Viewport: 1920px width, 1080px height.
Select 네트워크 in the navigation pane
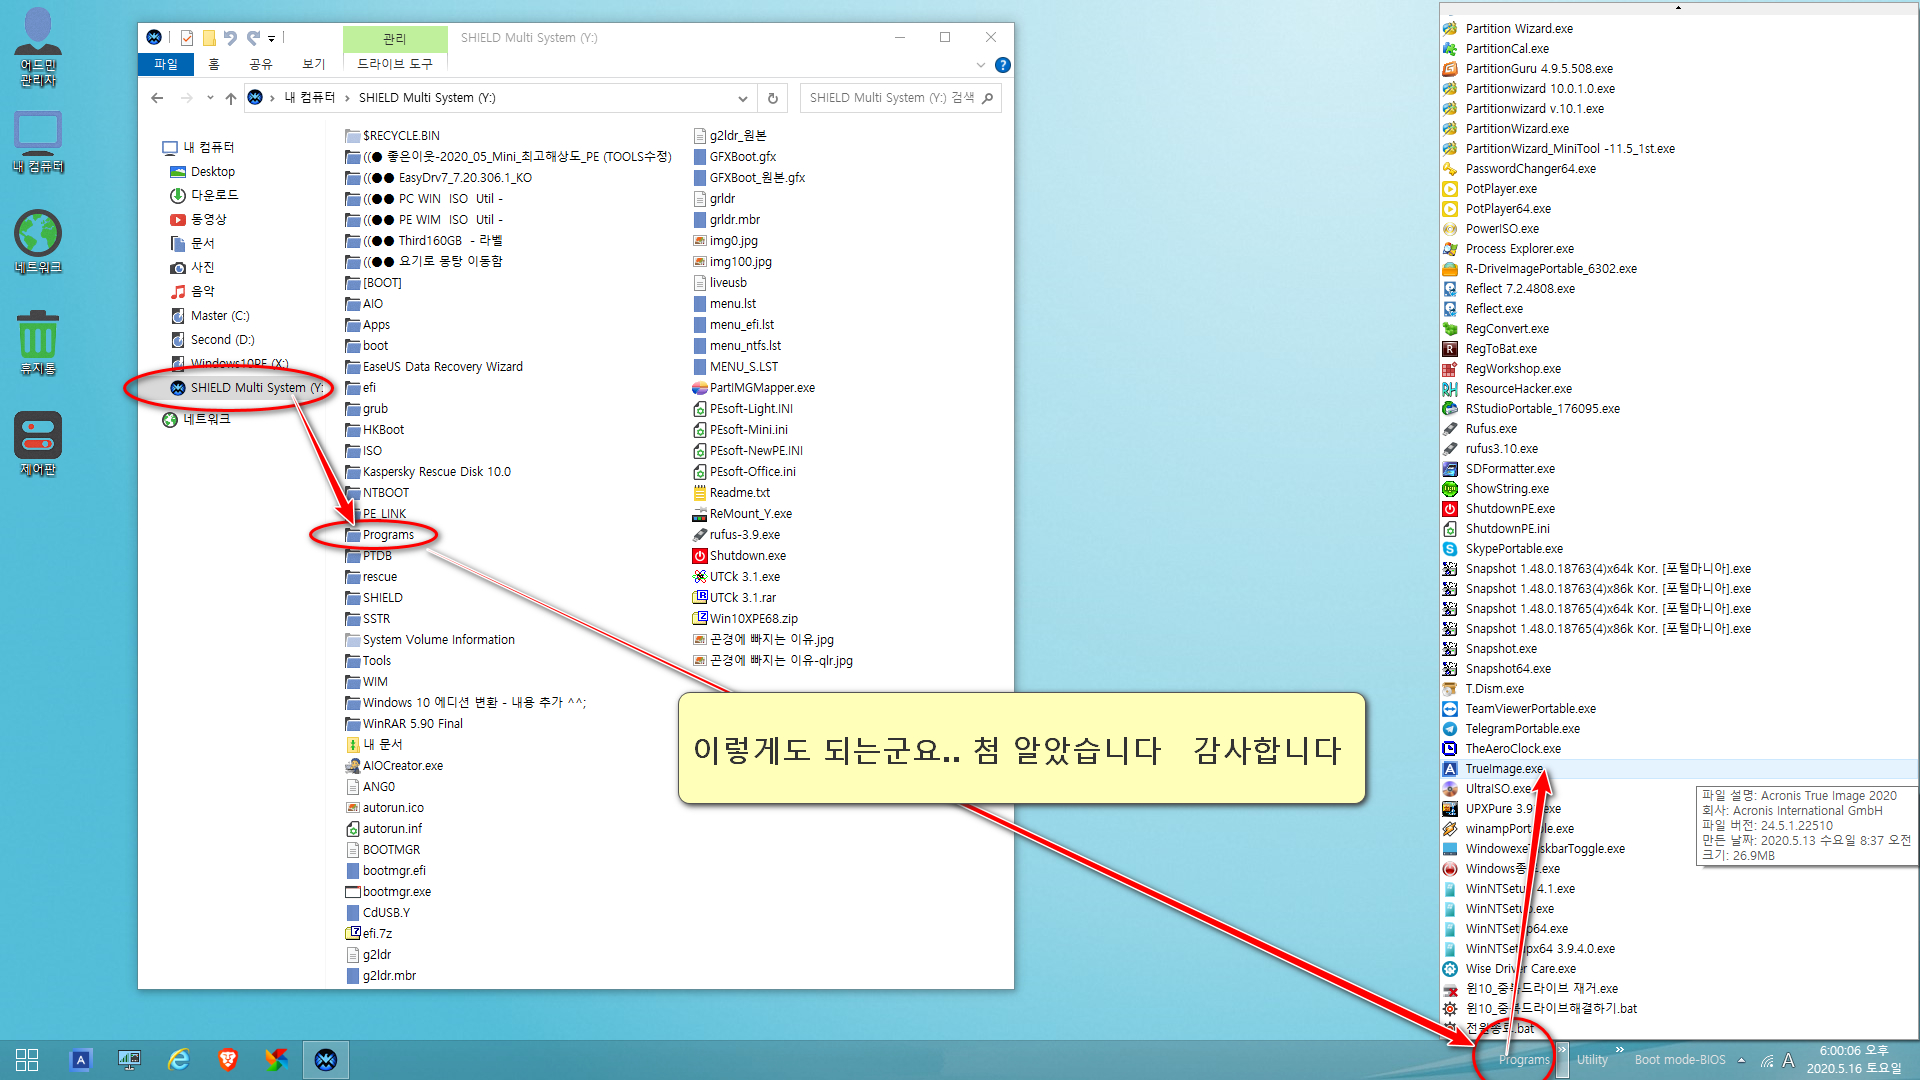tap(207, 420)
